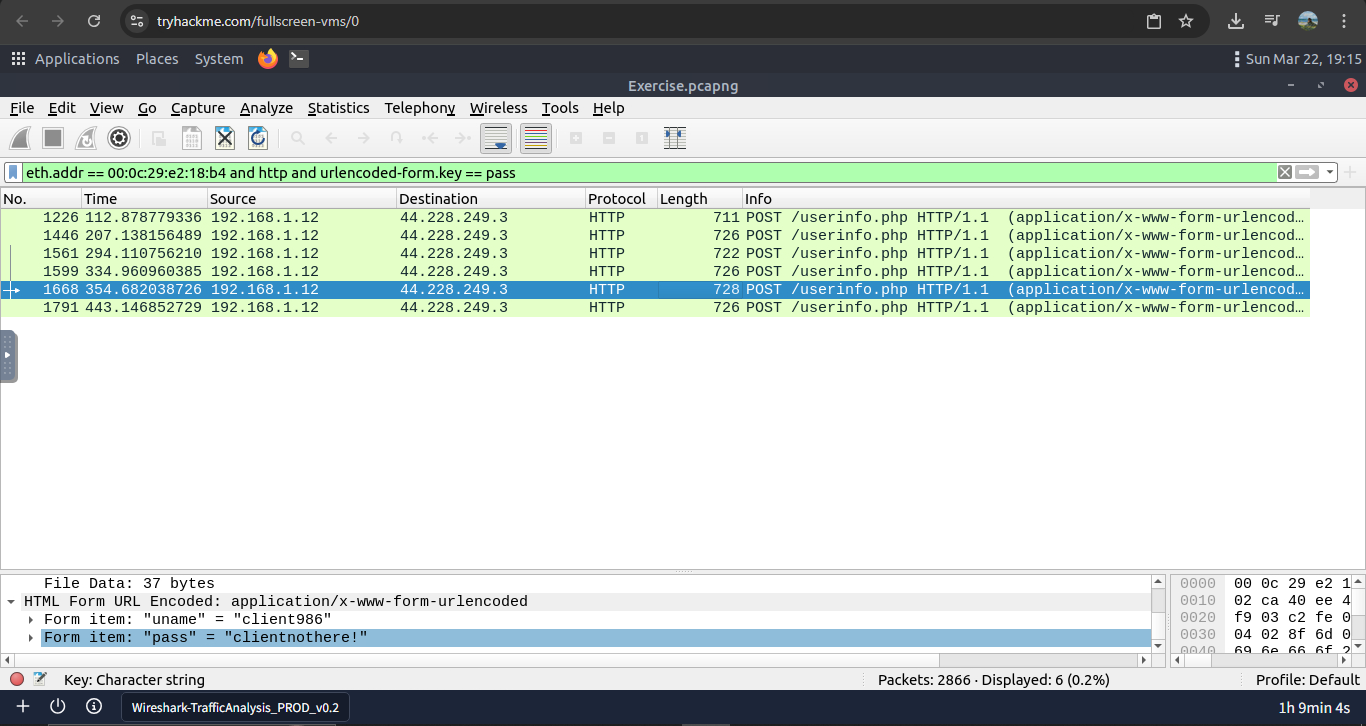Open the View menu
Screen dimensions: 1366x726
pos(107,108)
